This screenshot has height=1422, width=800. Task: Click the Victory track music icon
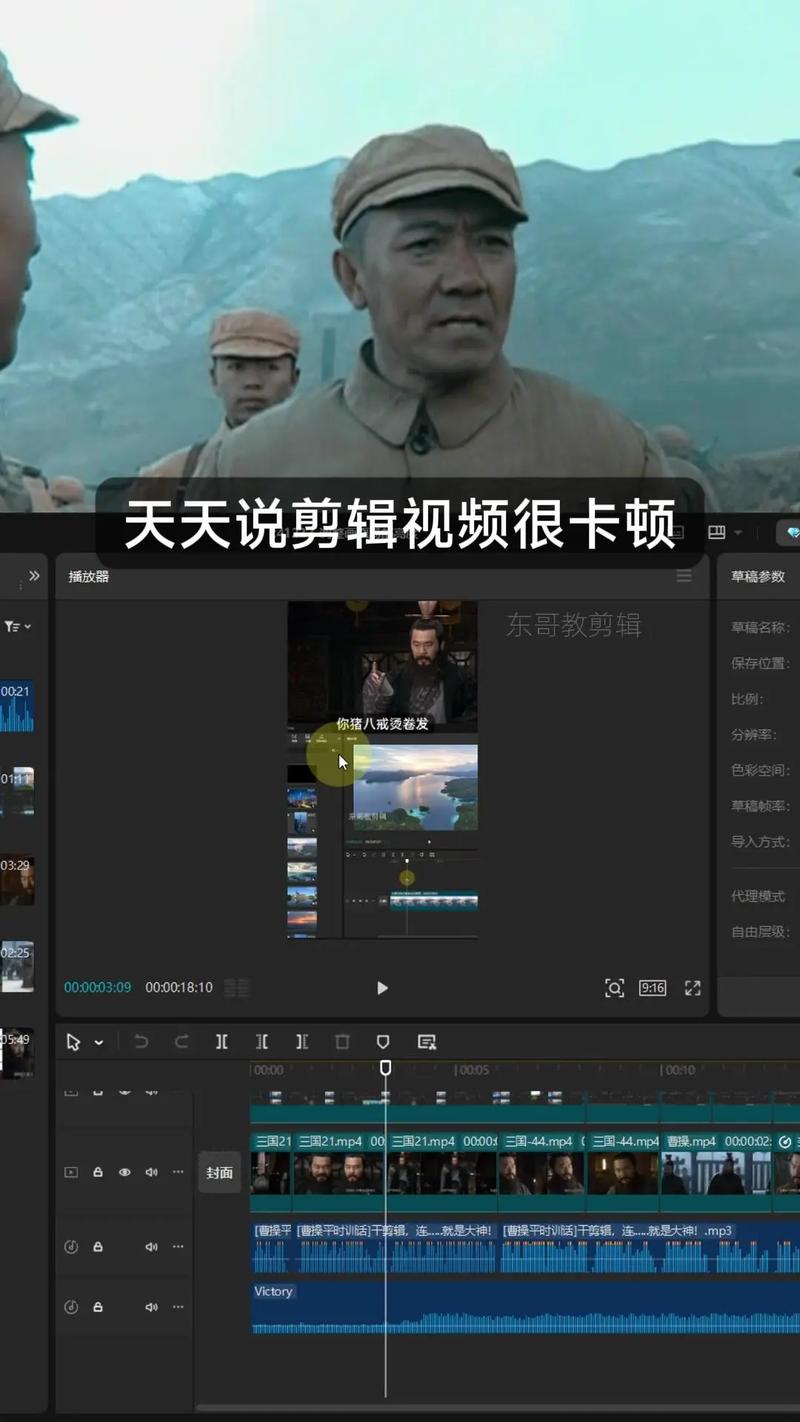pyautogui.click(x=71, y=1307)
